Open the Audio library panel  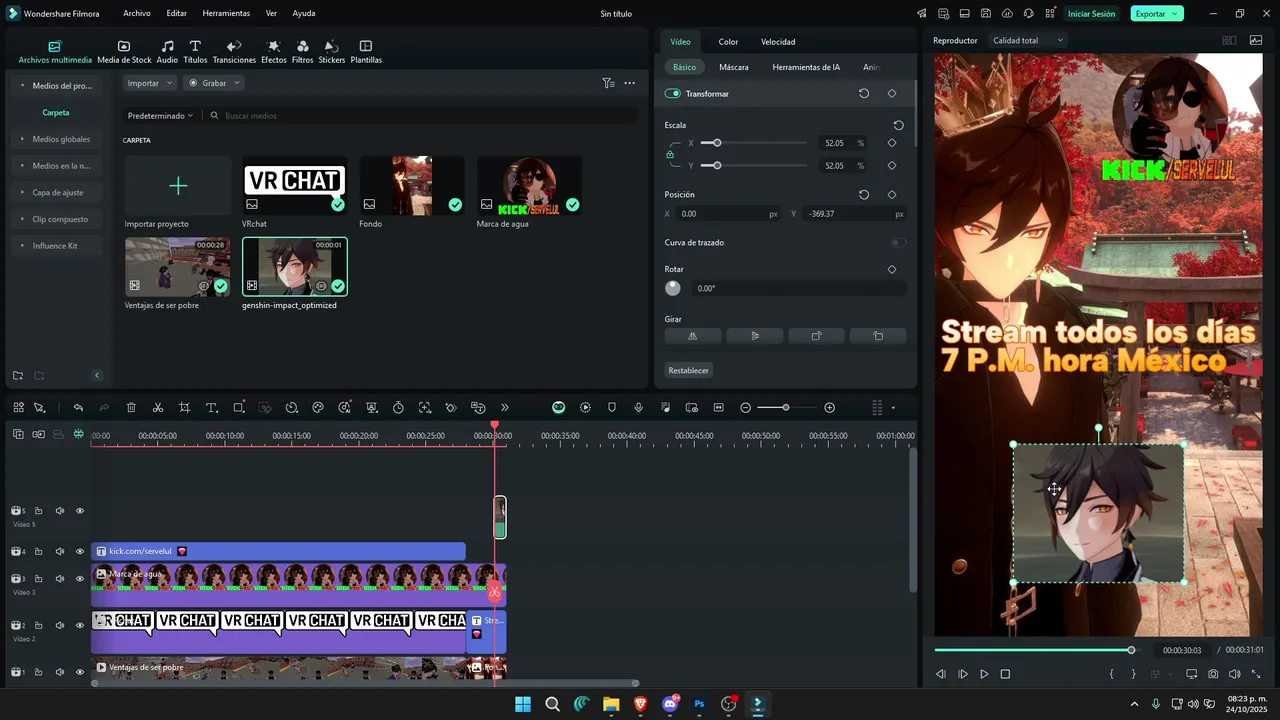(x=167, y=52)
